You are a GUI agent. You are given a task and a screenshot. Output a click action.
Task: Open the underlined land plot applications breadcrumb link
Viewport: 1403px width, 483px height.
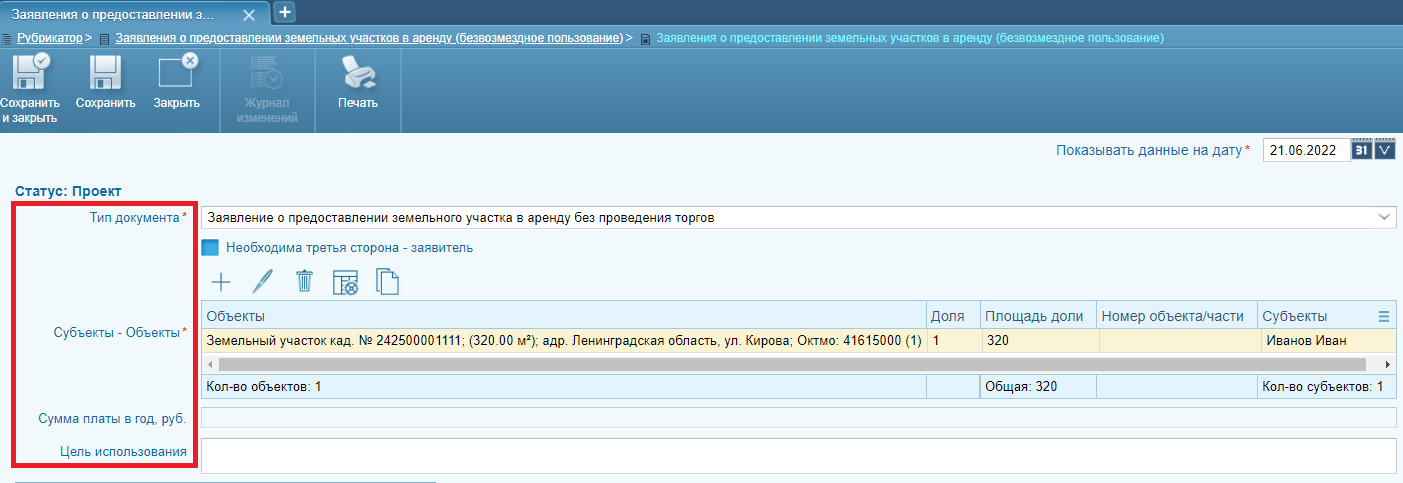tap(369, 38)
